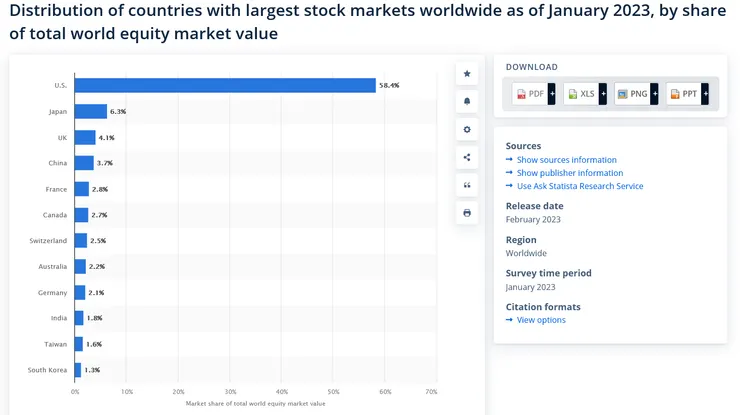This screenshot has width=740, height=415.
Task: Open Show sources information link
Action: click(566, 160)
